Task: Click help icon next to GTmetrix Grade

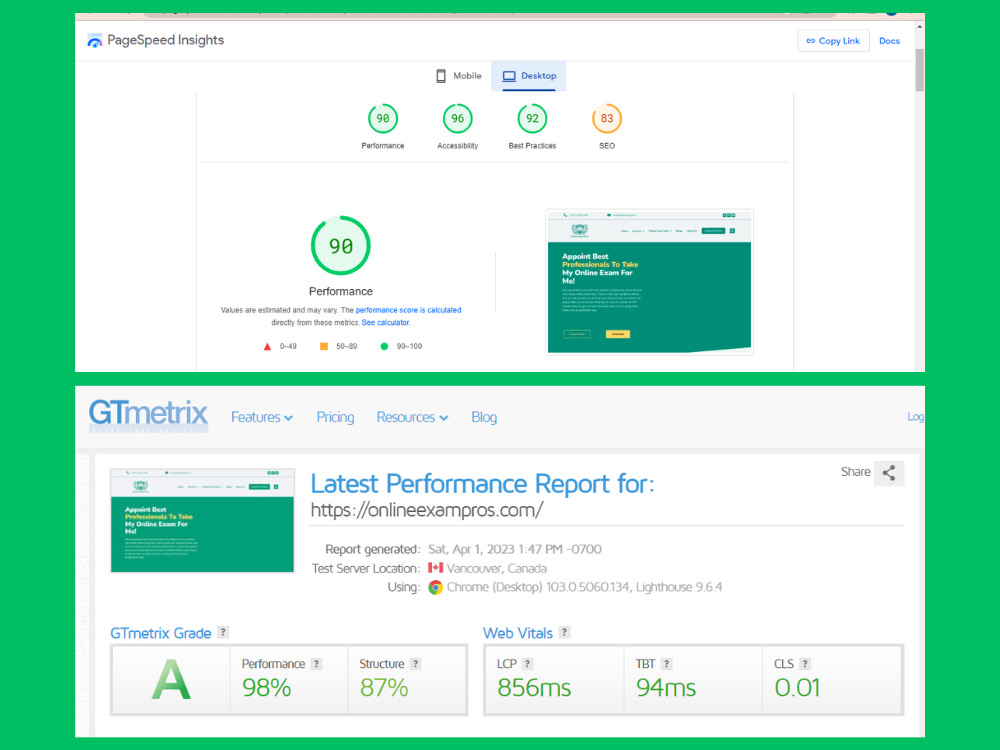Action: [x=223, y=632]
